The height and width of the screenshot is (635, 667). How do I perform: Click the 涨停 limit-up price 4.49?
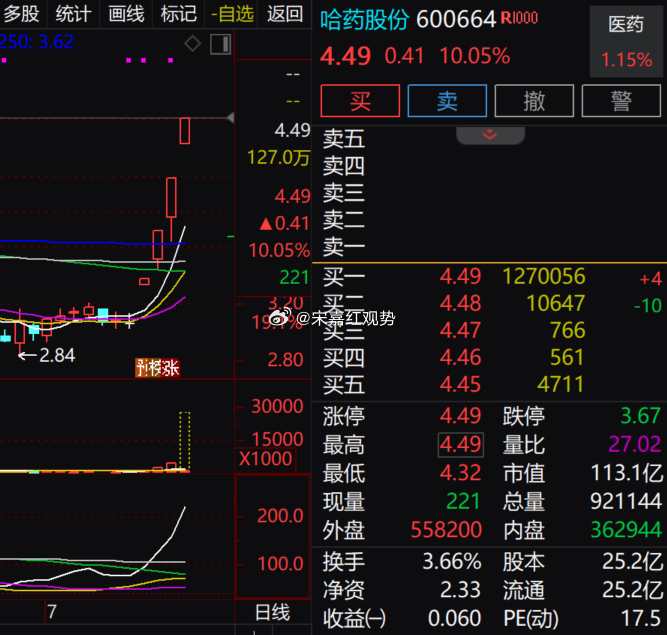tap(460, 416)
